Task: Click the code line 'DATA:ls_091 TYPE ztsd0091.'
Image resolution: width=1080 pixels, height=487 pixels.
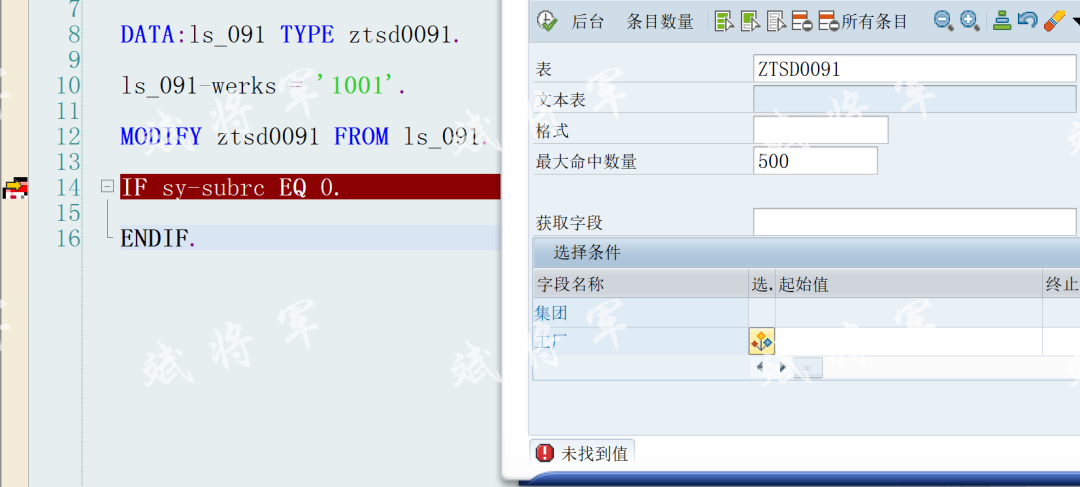Action: coord(290,34)
